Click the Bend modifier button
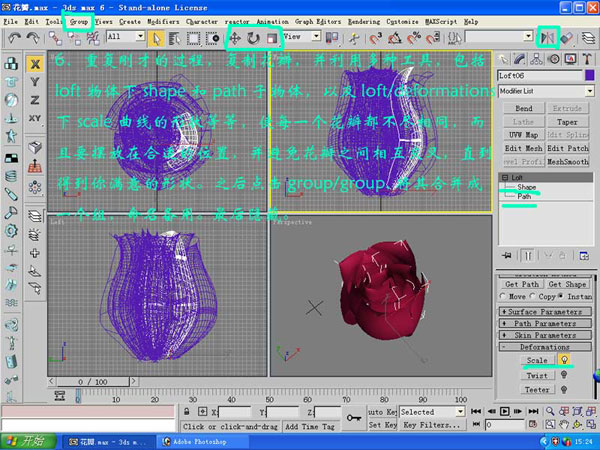This screenshot has height=450, width=600. click(523, 108)
